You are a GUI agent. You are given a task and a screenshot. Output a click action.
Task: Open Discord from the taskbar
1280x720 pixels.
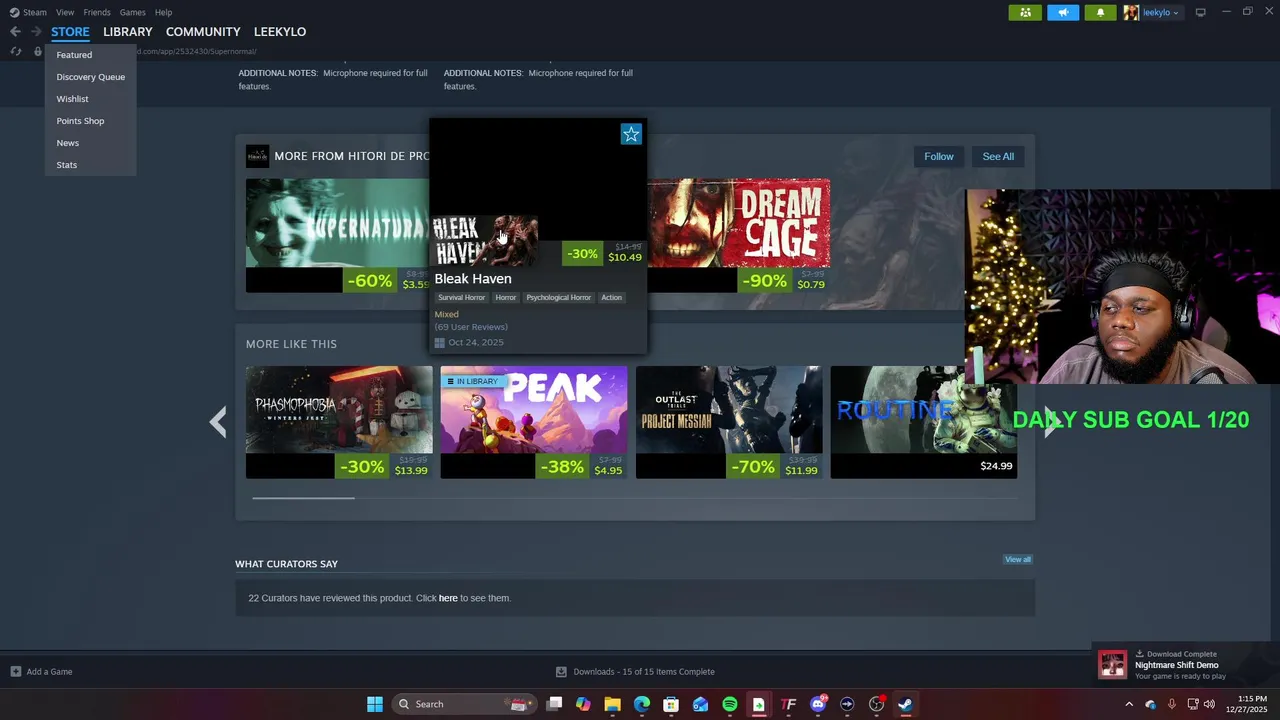click(x=818, y=704)
